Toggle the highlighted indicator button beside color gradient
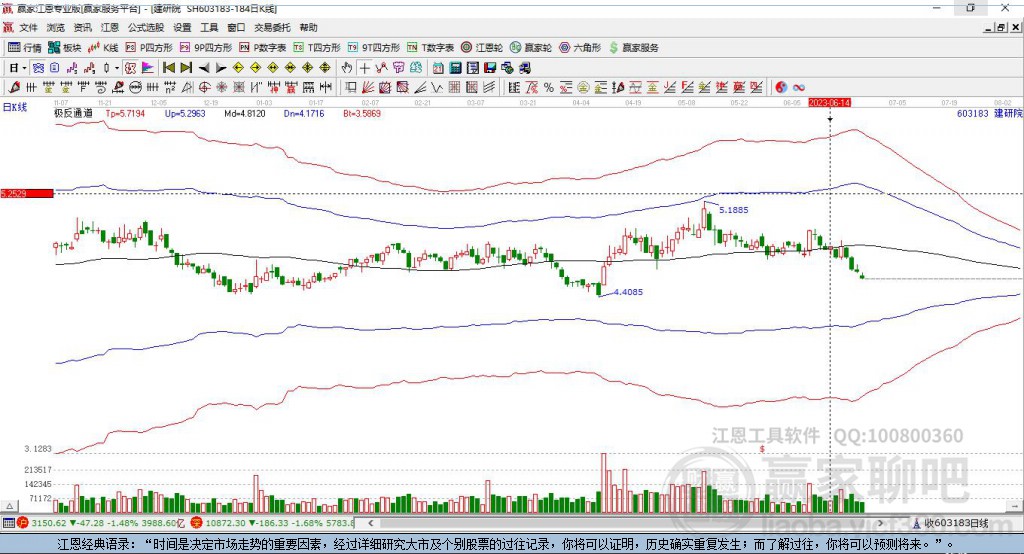This screenshot has width=1024, height=554. 131,68
